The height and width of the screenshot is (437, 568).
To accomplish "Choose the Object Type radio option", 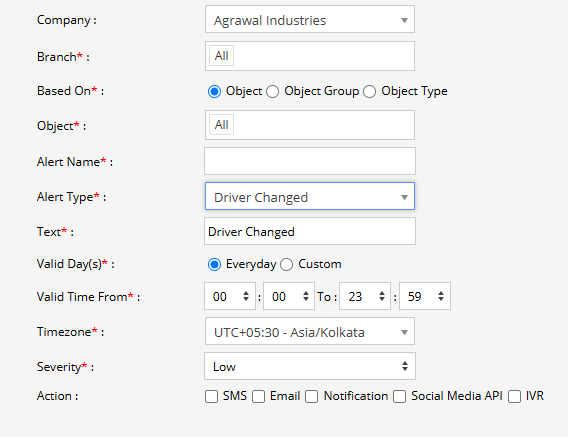I will click(369, 91).
